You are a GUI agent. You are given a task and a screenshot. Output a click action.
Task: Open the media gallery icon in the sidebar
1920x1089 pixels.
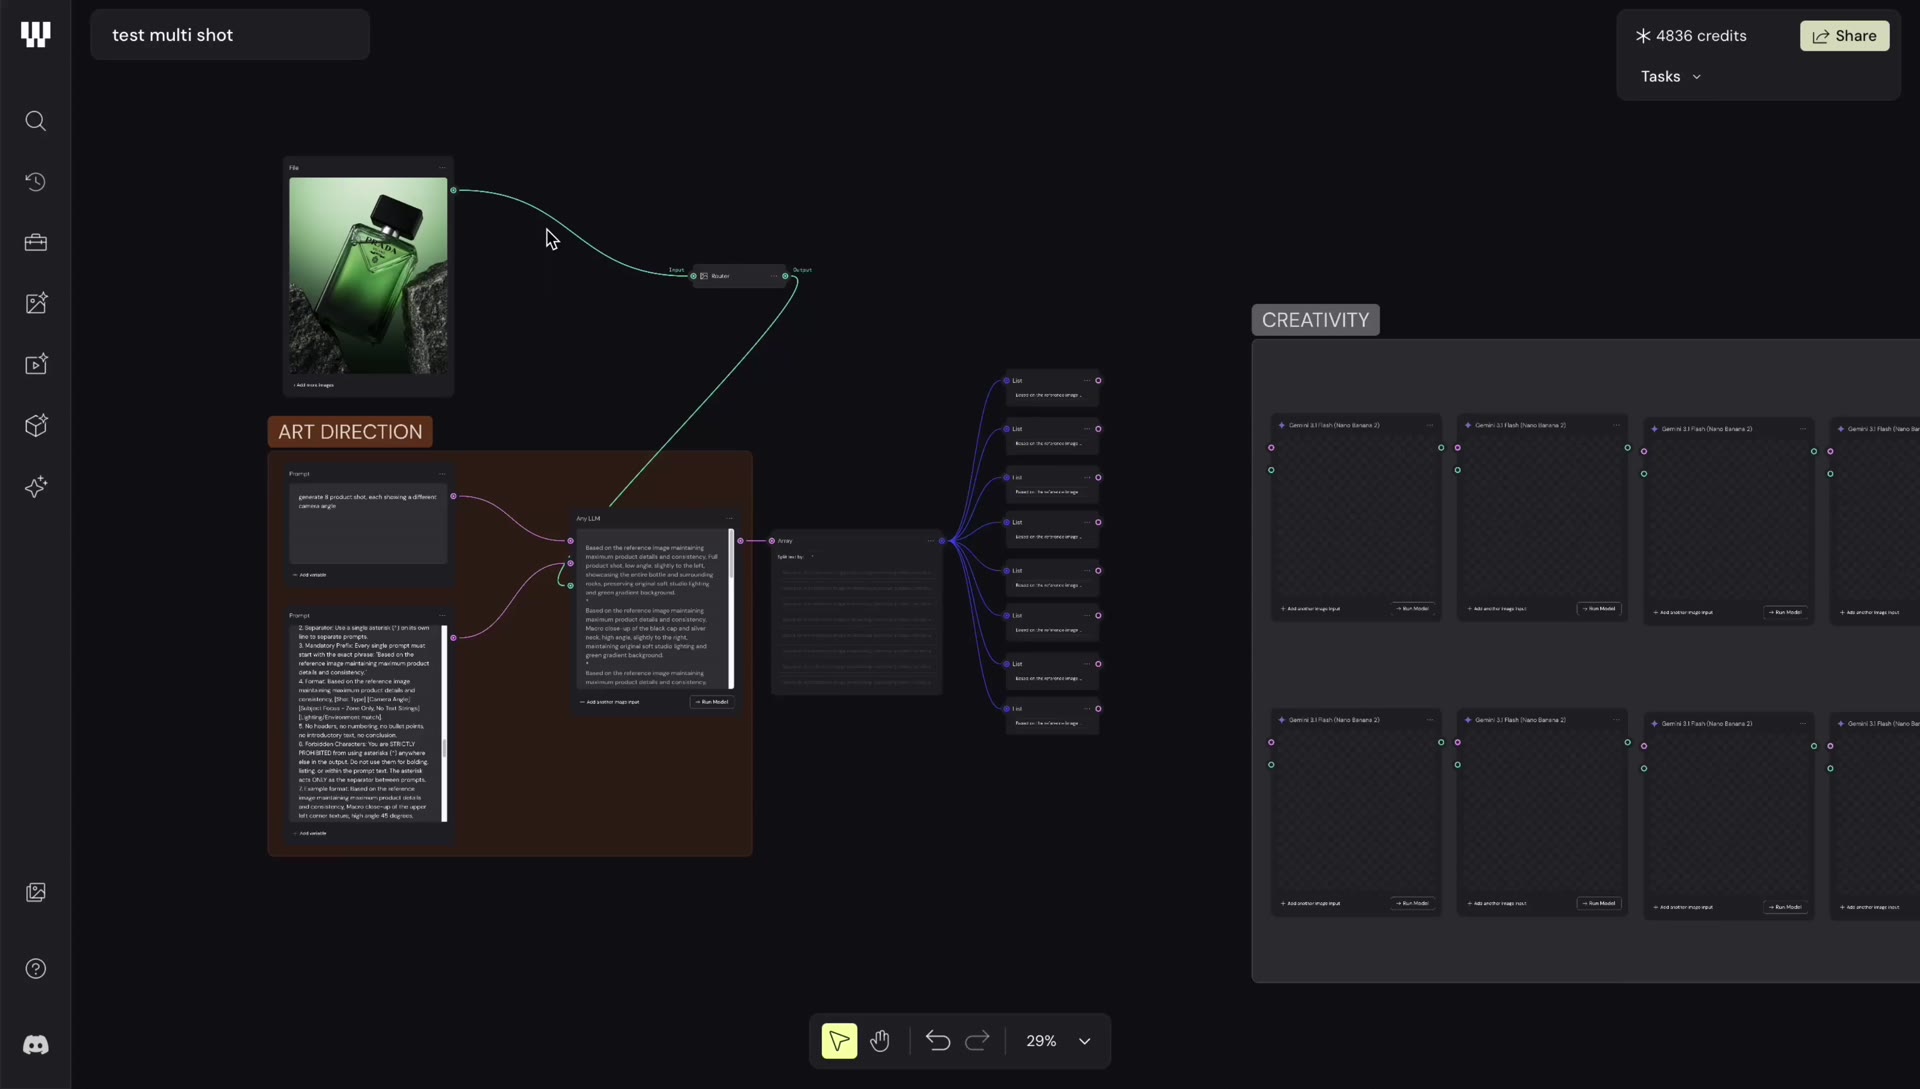point(36,892)
